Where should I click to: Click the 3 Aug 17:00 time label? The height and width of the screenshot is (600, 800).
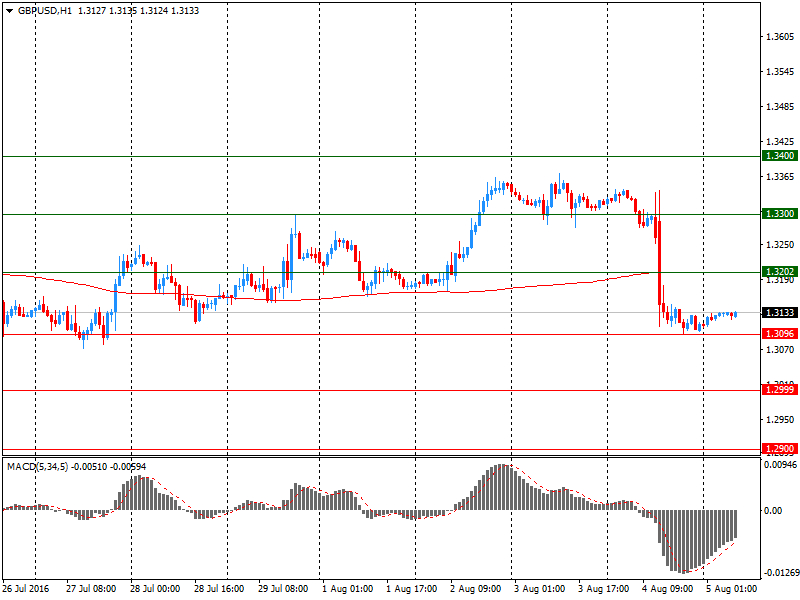pyautogui.click(x=604, y=589)
